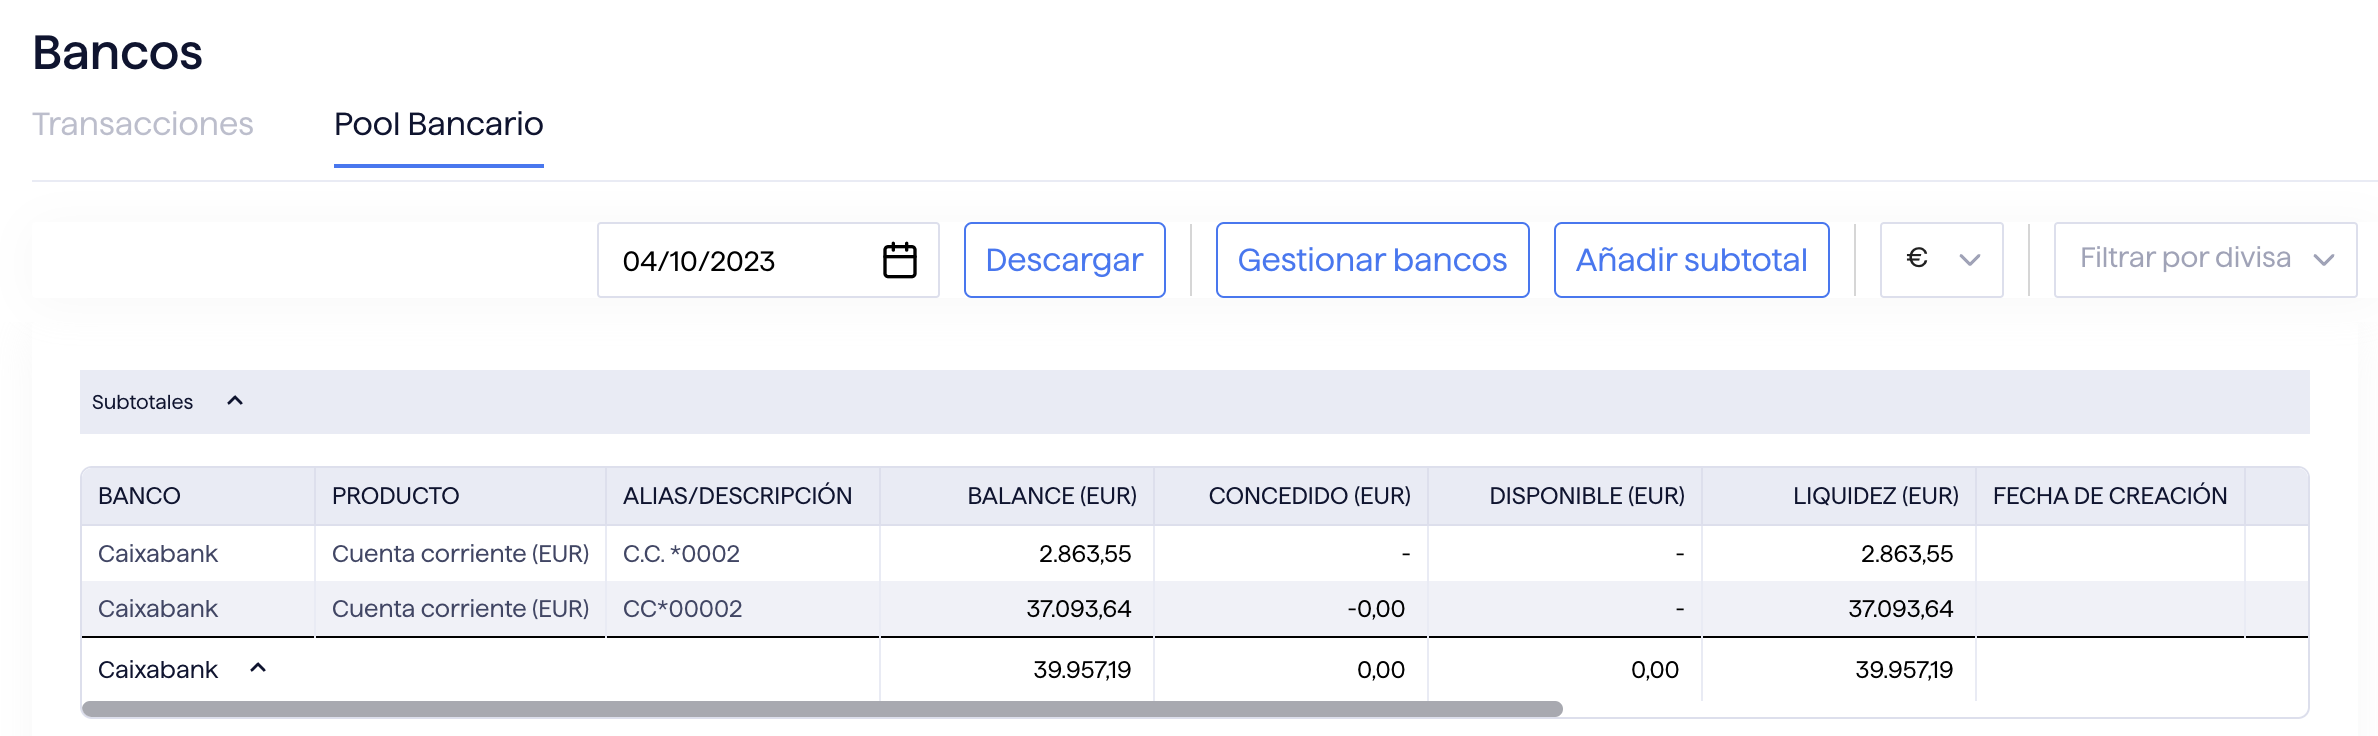Click the horizontal table scrollbar
The height and width of the screenshot is (736, 2378).
point(821,709)
